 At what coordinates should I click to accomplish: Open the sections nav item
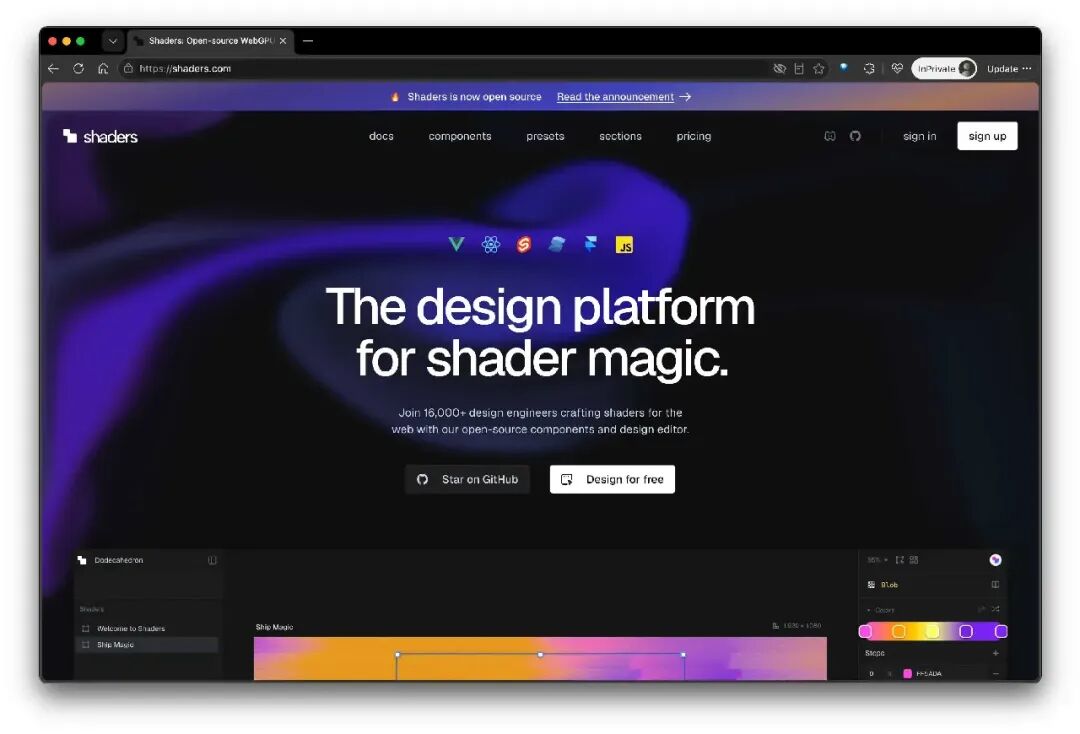620,136
